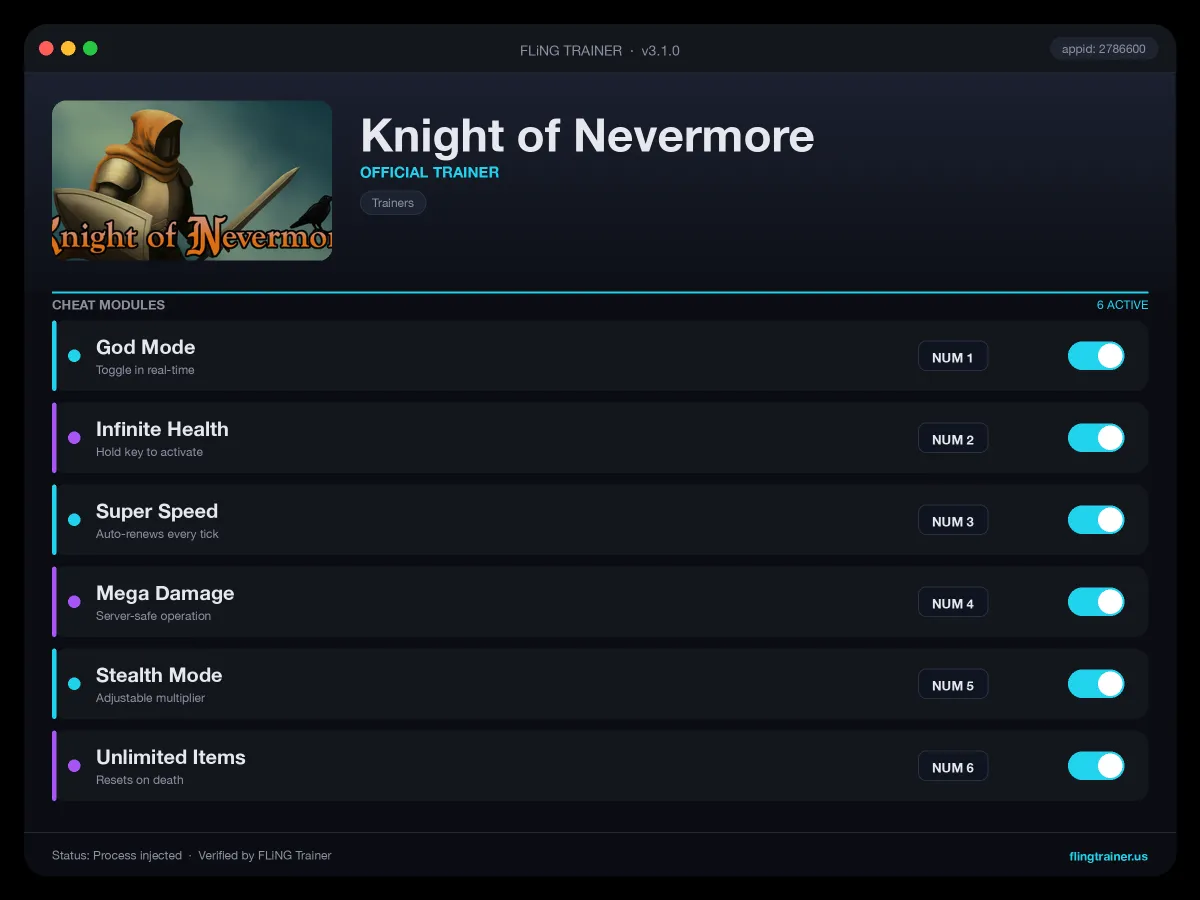Click the yellow minimize window button

(68, 48)
